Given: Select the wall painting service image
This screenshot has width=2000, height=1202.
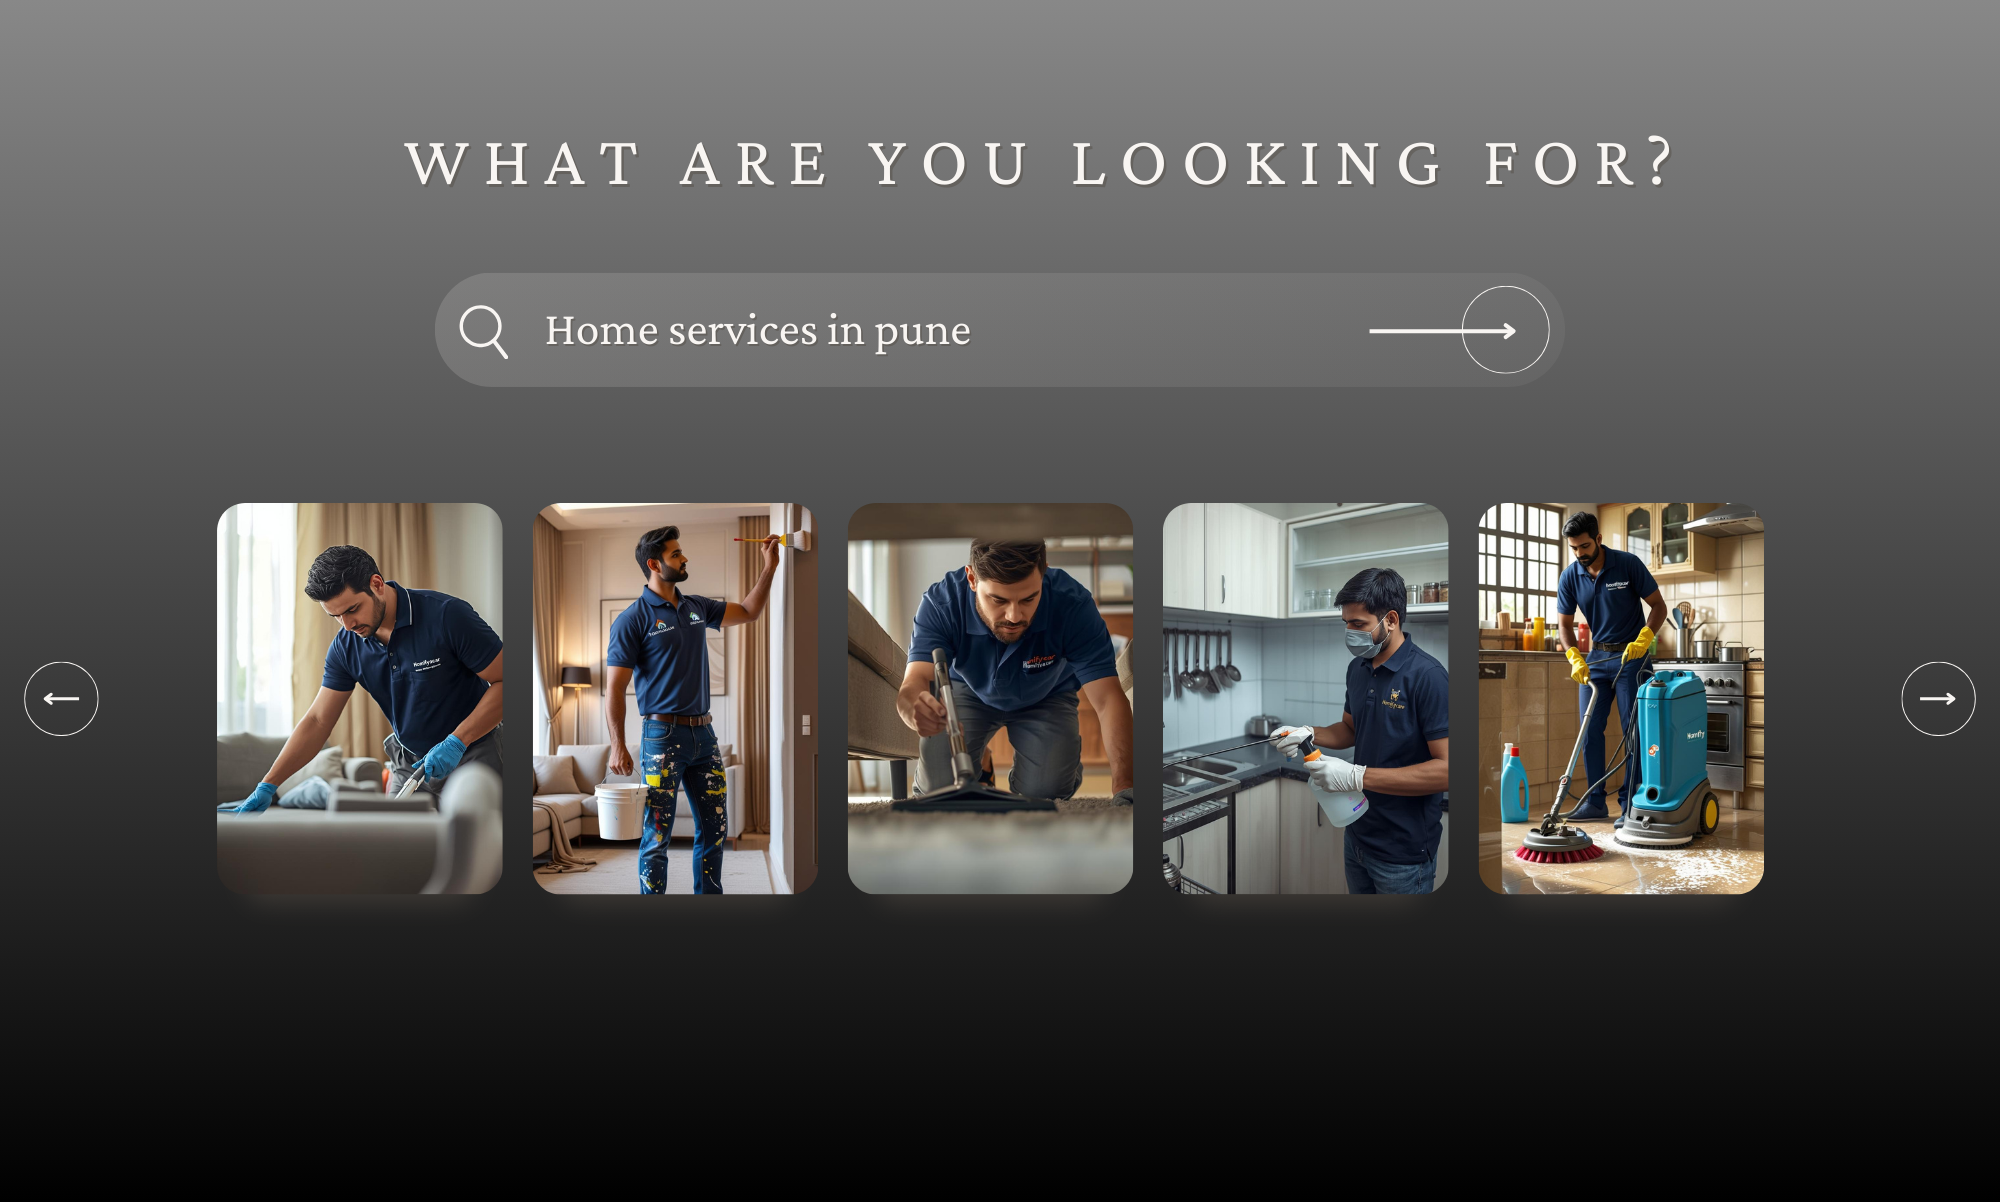Looking at the screenshot, I should [x=675, y=698].
